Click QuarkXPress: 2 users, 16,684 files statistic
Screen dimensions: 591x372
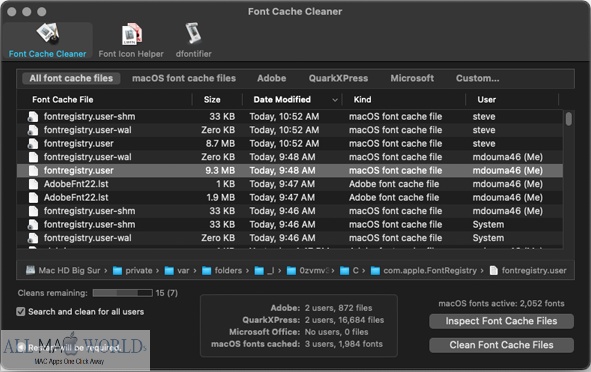point(313,320)
